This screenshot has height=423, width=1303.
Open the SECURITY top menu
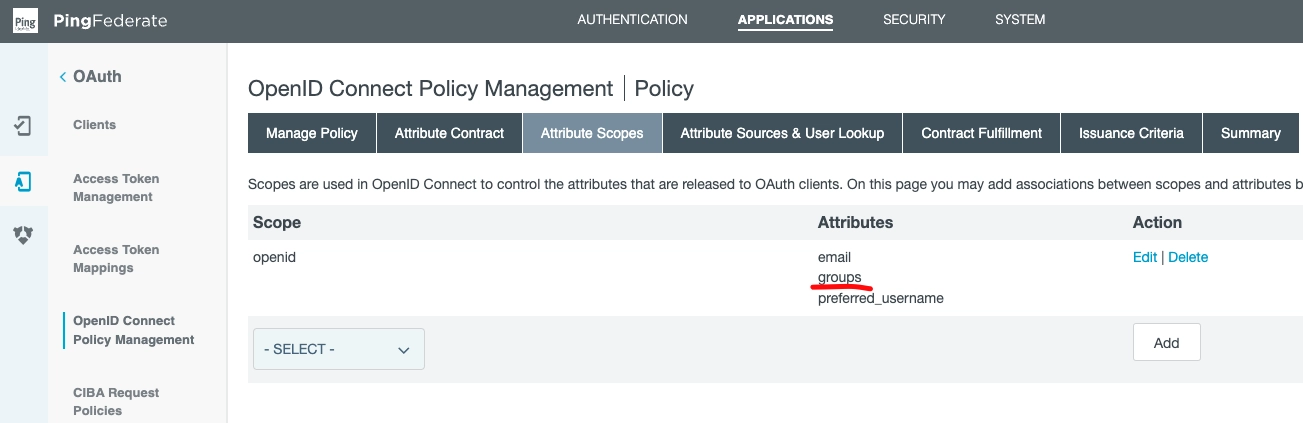point(913,20)
